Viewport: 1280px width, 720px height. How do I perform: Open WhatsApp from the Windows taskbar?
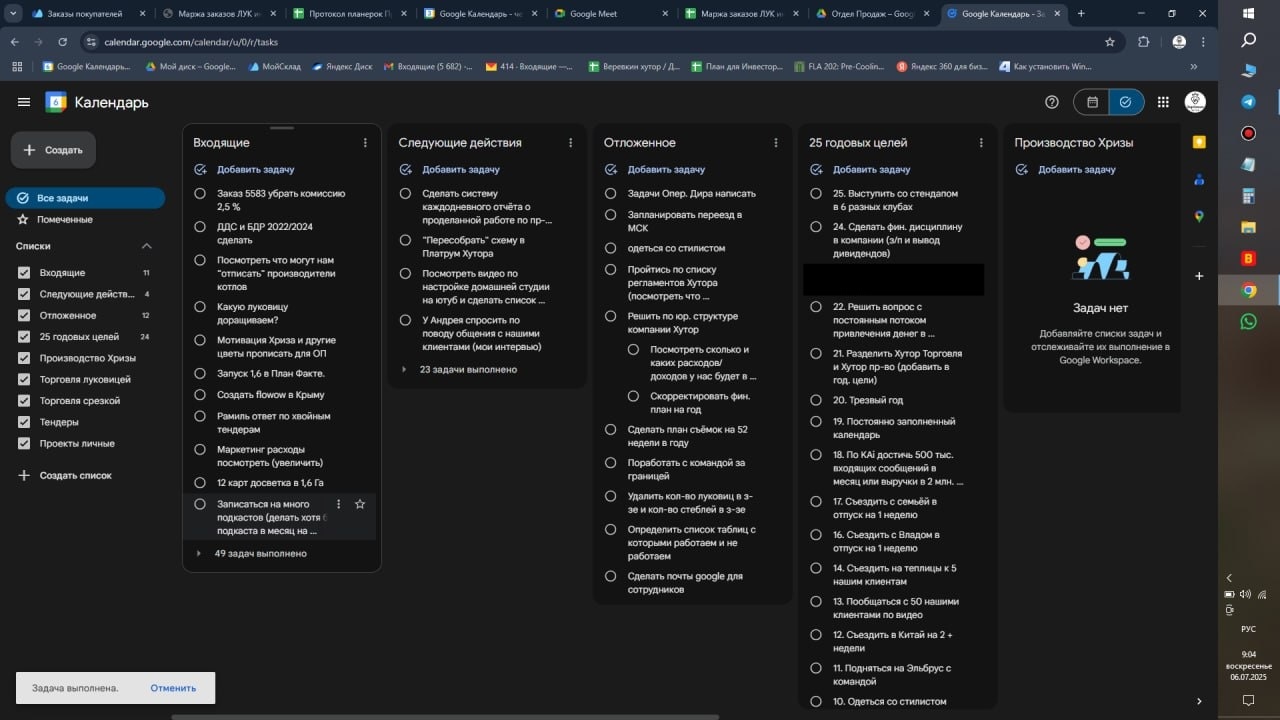coord(1248,321)
